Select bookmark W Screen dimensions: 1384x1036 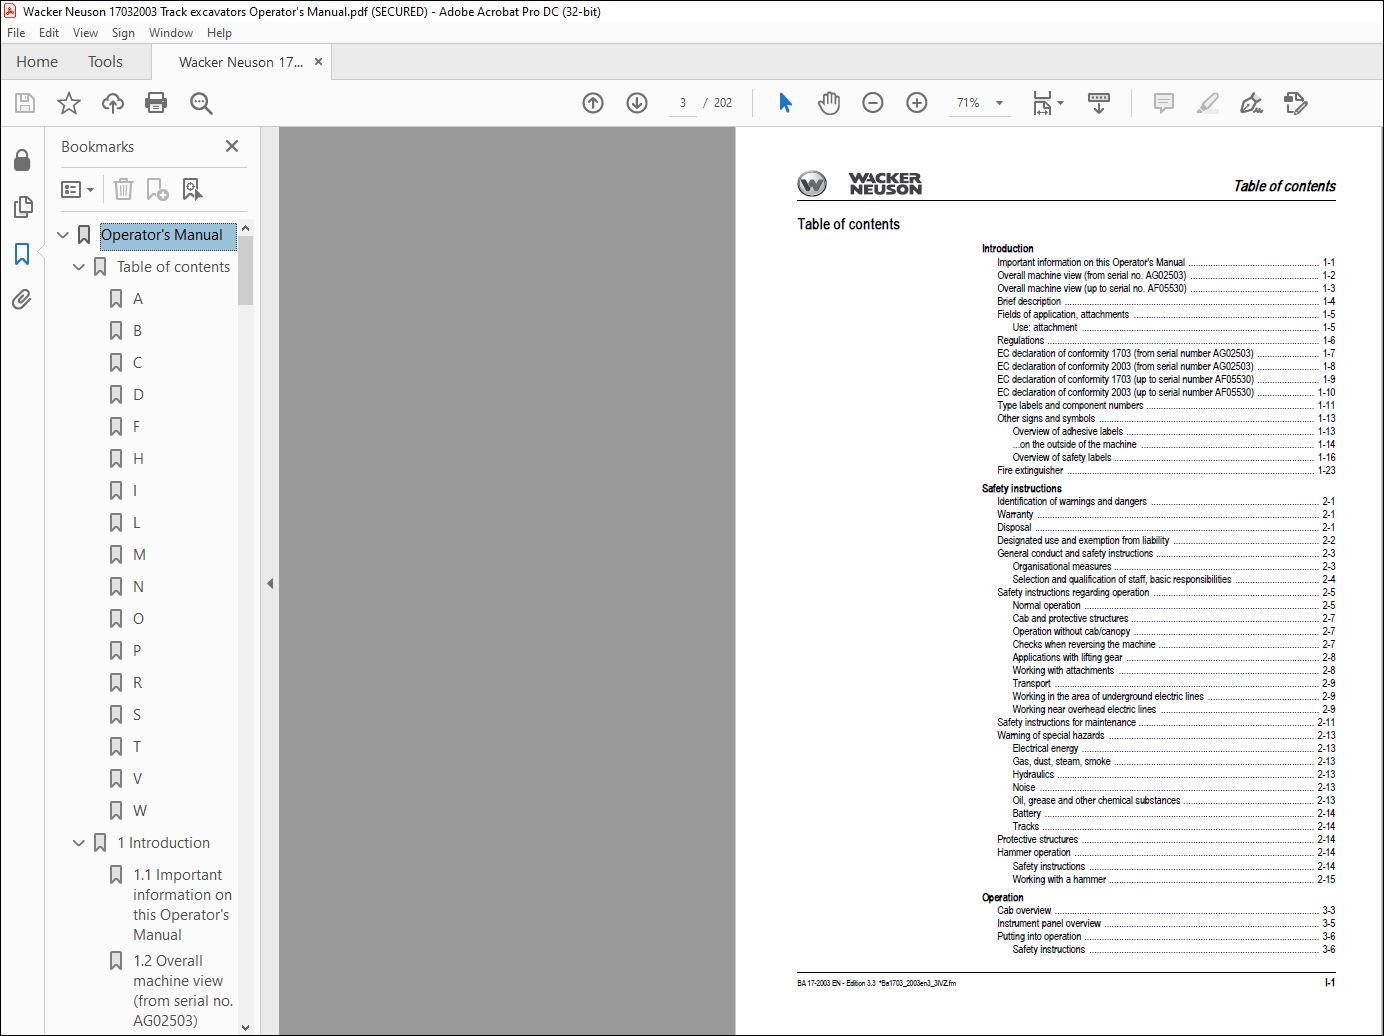pos(140,811)
